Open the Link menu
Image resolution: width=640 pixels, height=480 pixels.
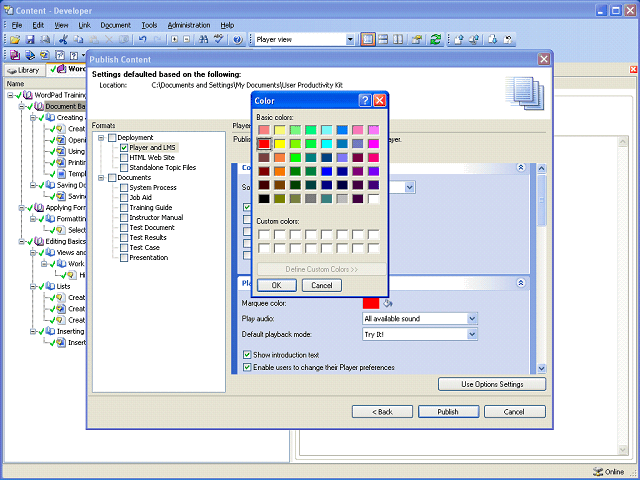84,25
